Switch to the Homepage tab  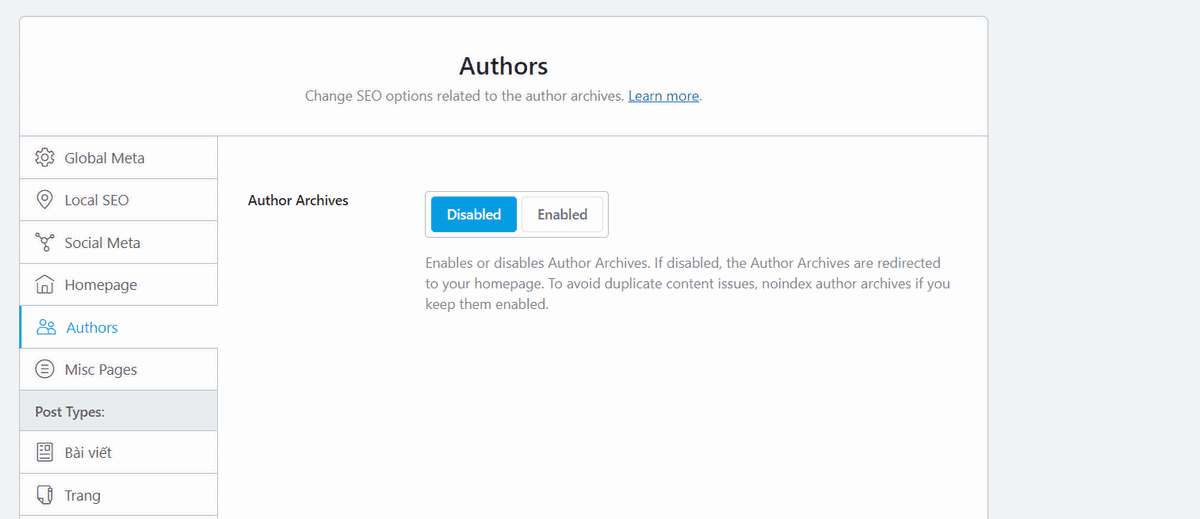tap(100, 285)
